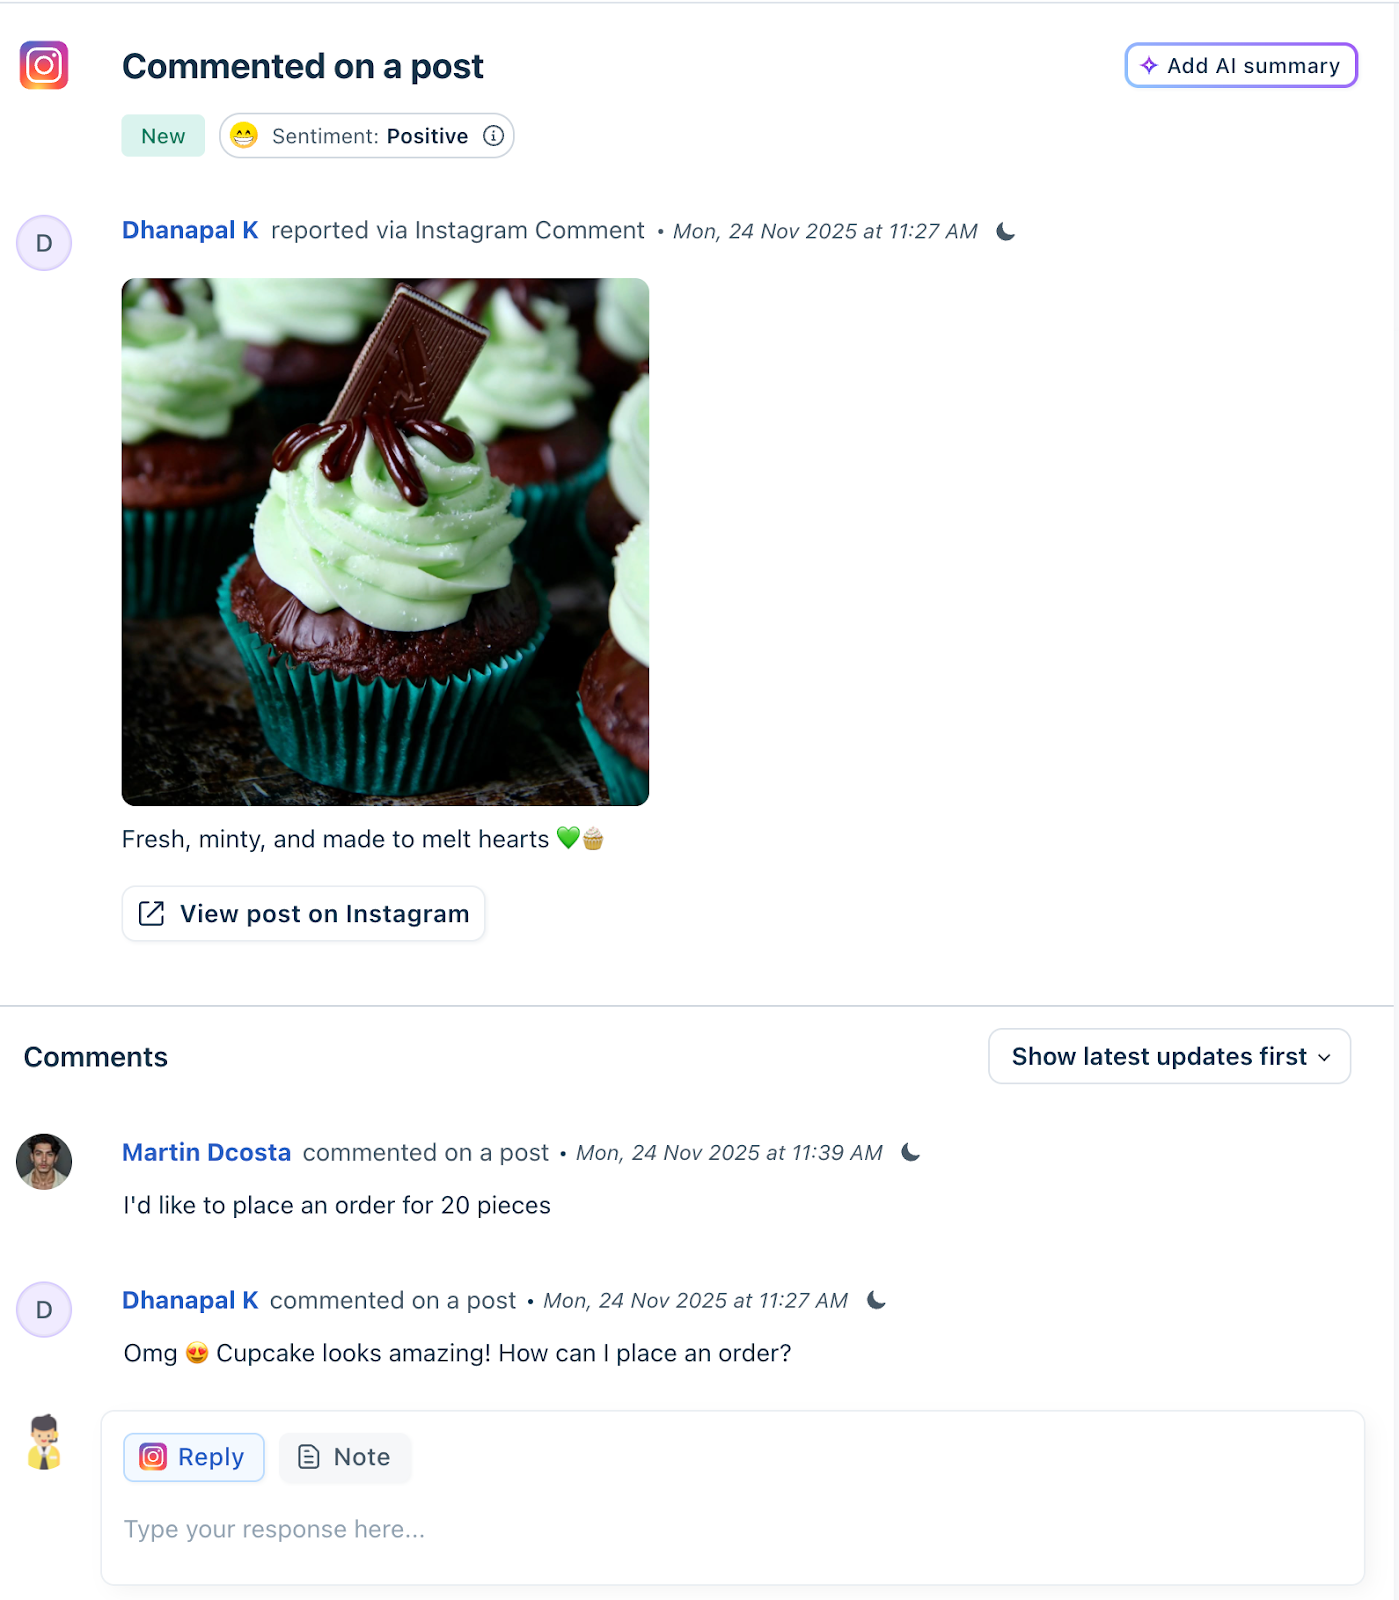Open Martin Dcosta's profile link
This screenshot has width=1399, height=1600.
tap(206, 1152)
